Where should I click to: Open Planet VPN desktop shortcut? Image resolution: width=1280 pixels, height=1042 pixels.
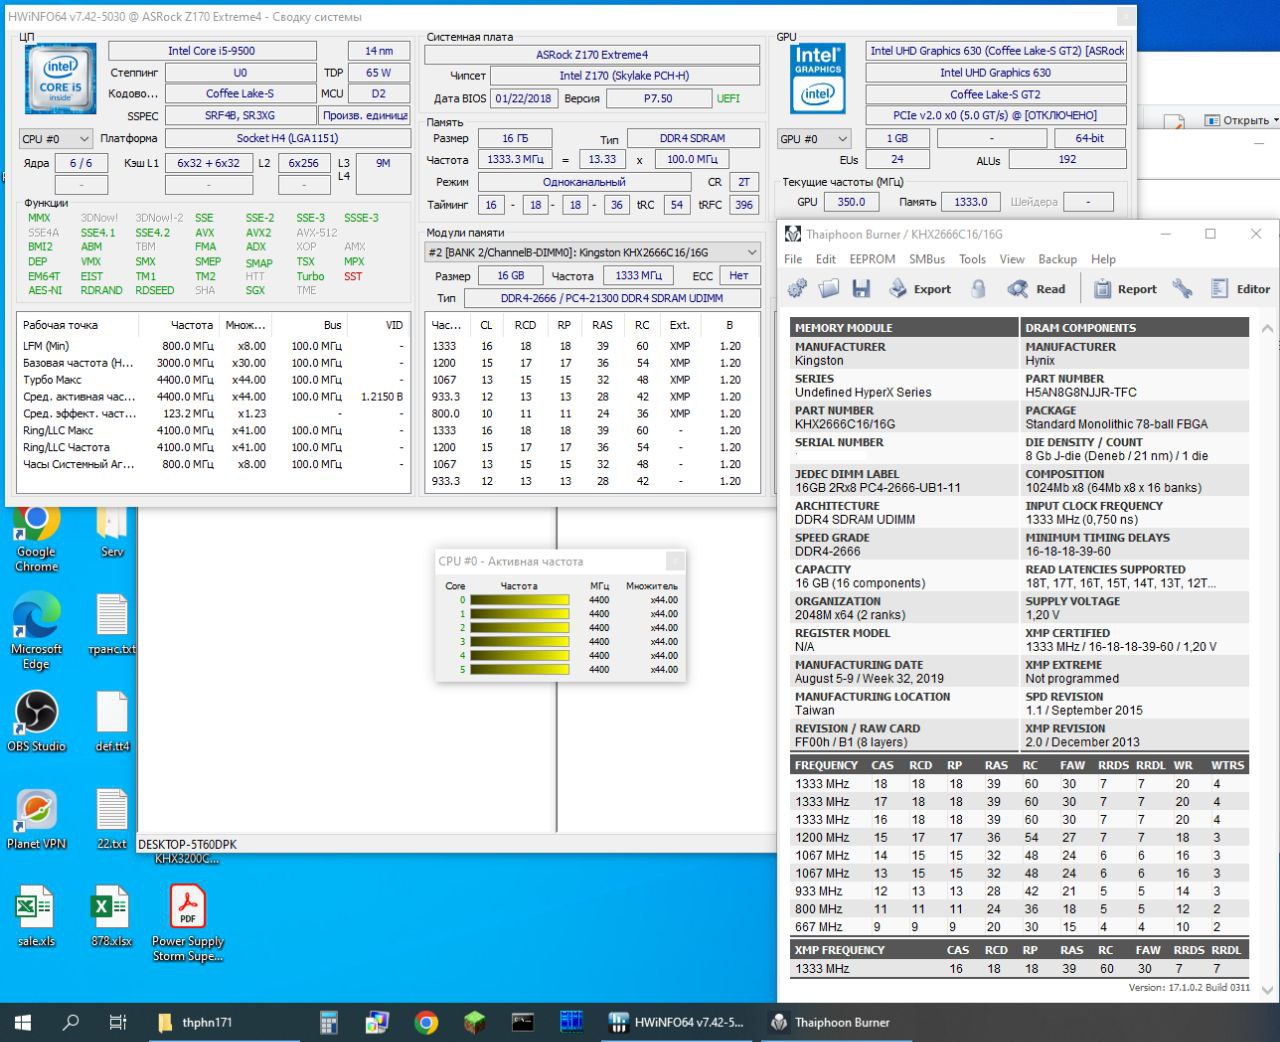coord(36,819)
